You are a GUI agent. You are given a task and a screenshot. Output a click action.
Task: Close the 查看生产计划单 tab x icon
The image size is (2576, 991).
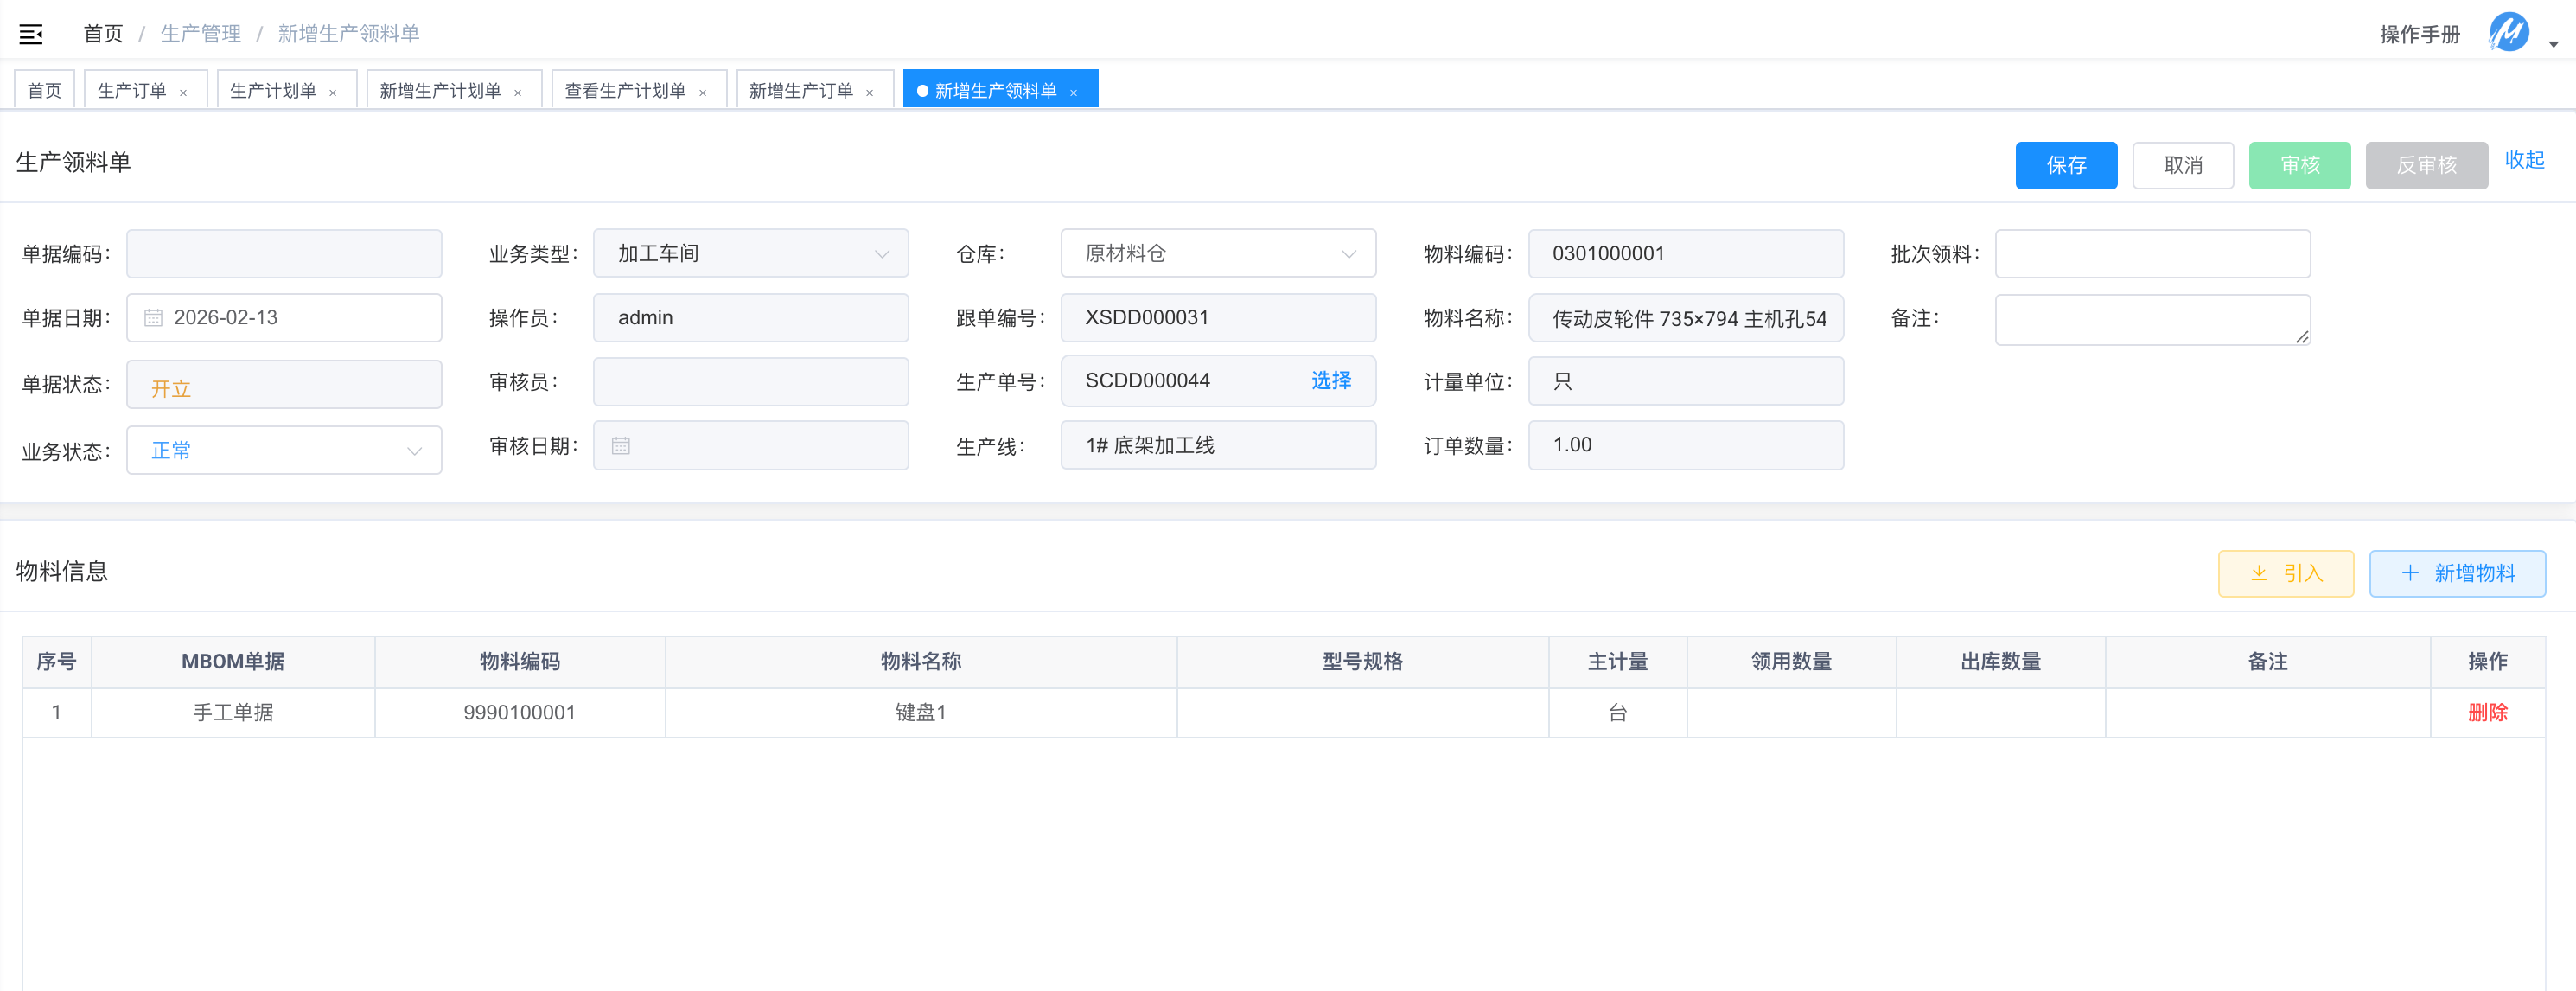coord(703,93)
